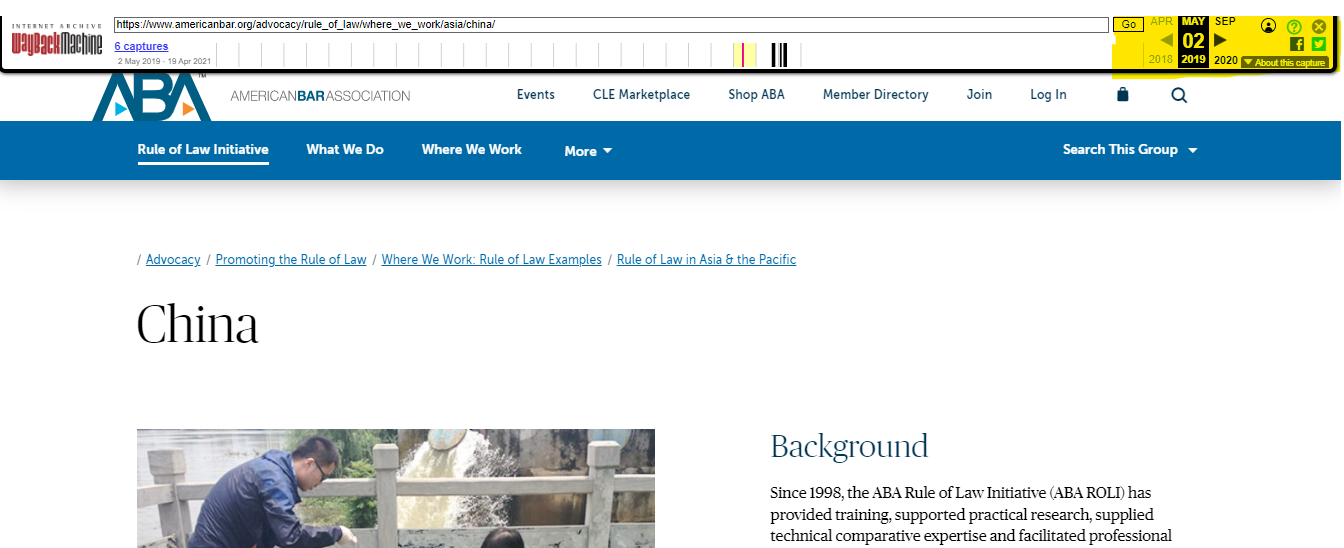This screenshot has width=1344, height=548.
Task: Open the More dropdown menu
Action: (588, 151)
